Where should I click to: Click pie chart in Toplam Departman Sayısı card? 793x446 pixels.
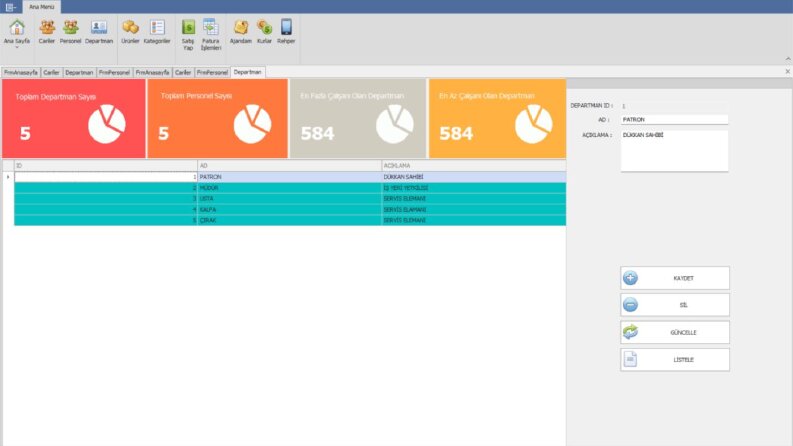(107, 124)
